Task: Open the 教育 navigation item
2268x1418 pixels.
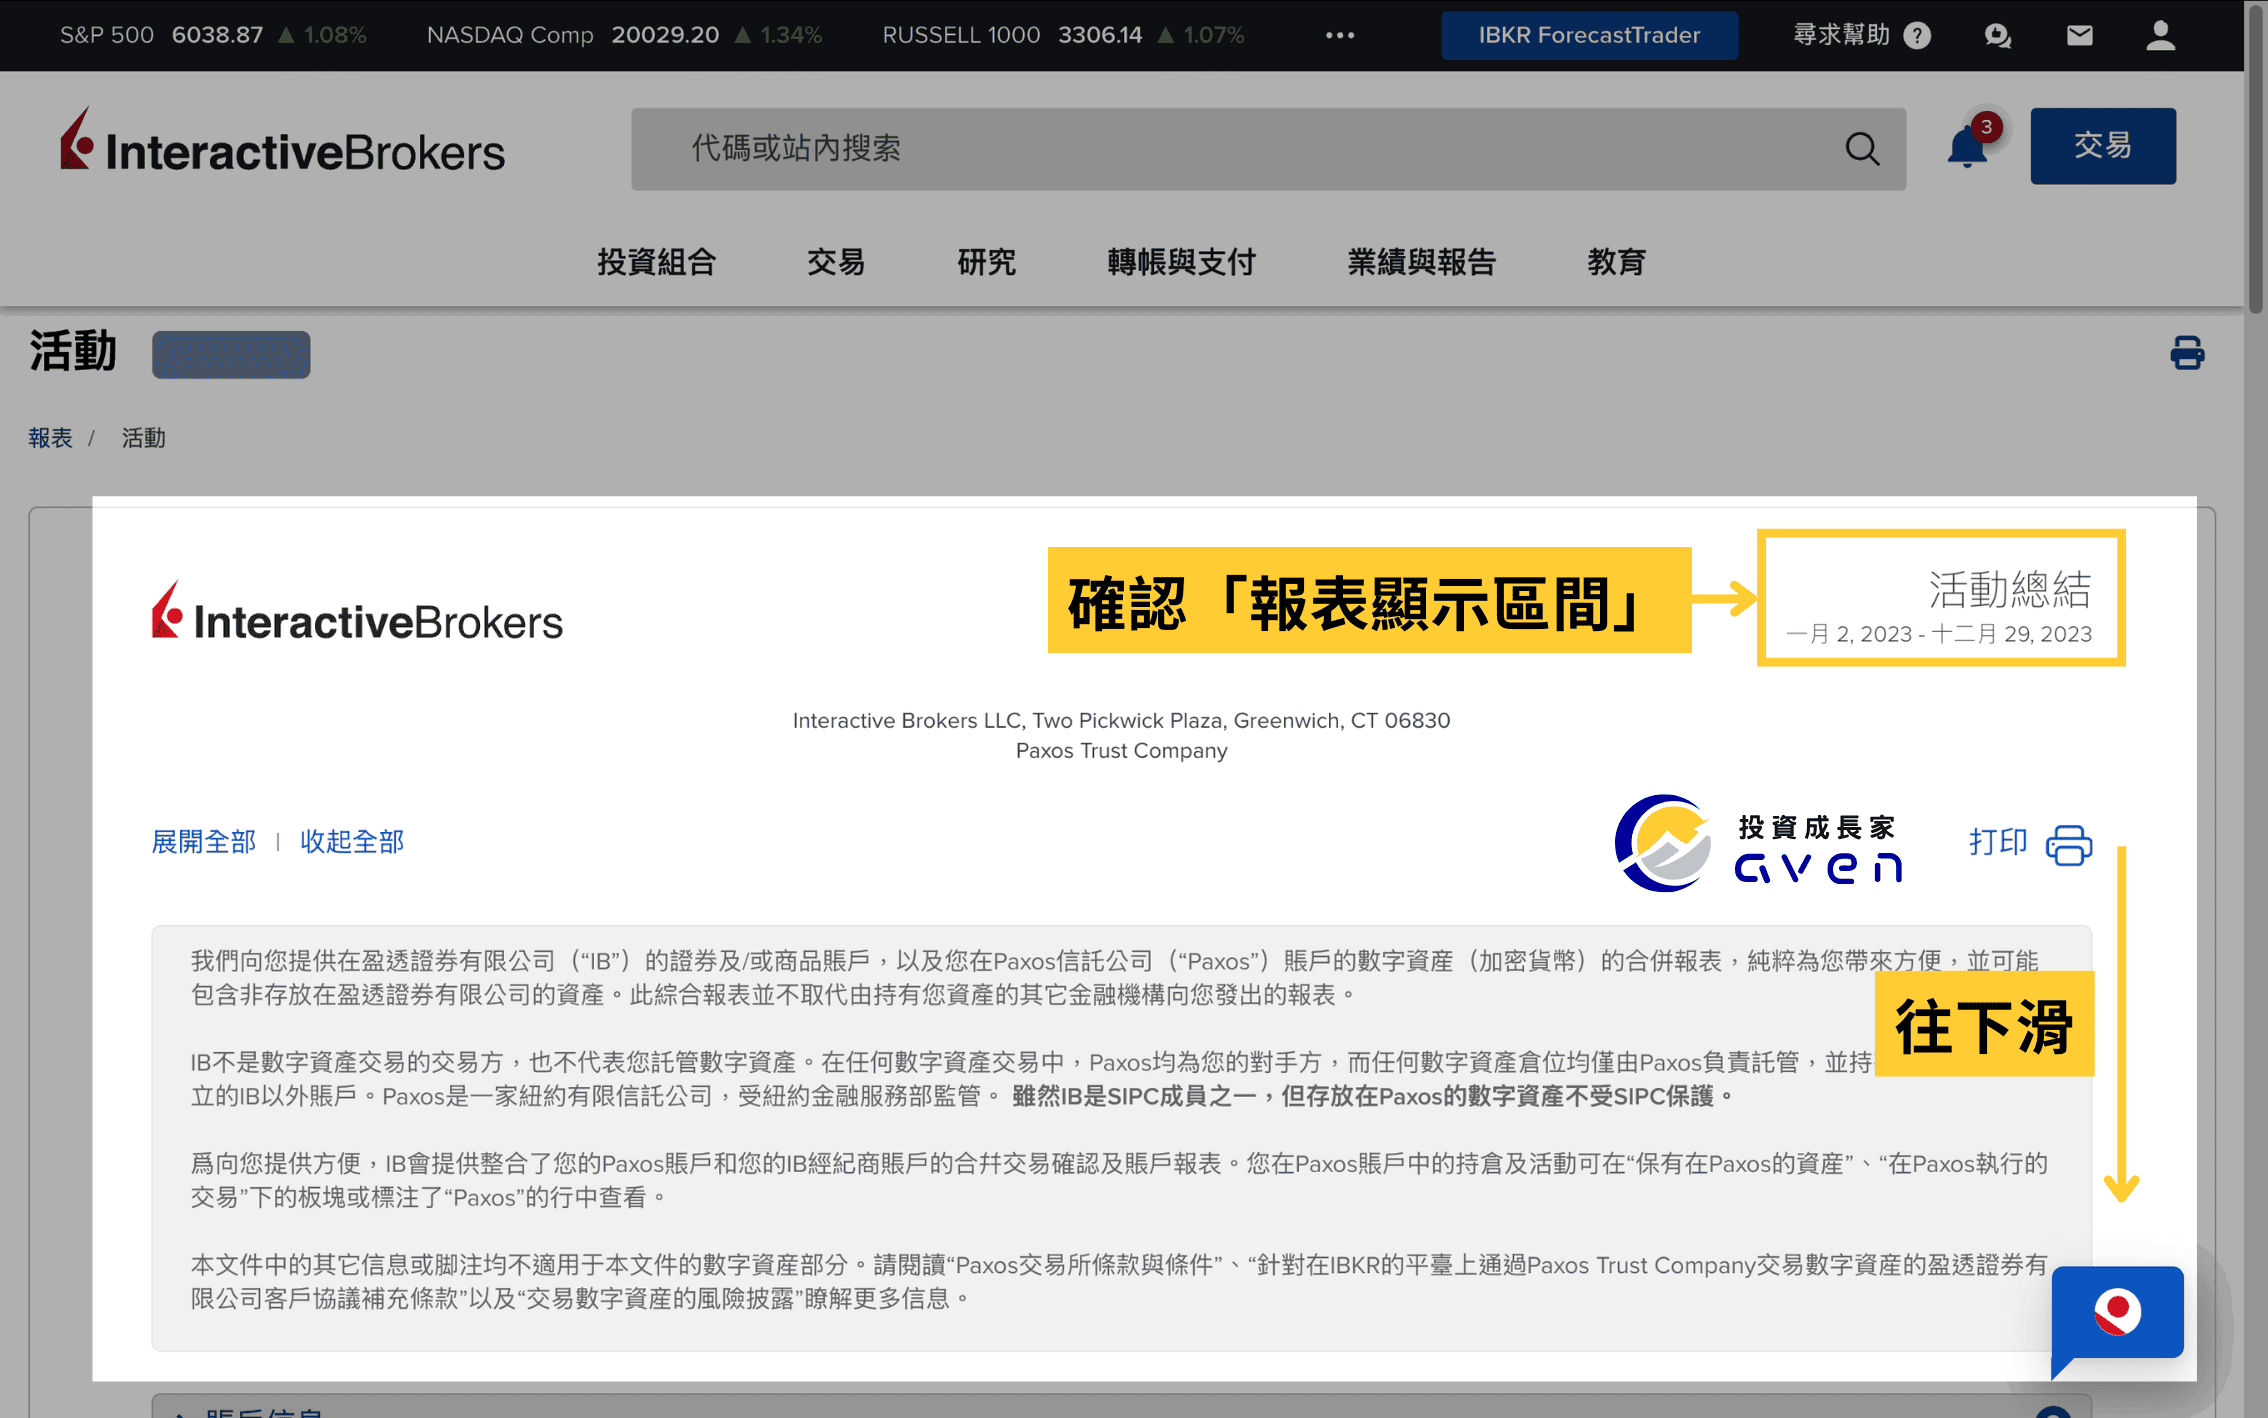Action: tap(1617, 262)
